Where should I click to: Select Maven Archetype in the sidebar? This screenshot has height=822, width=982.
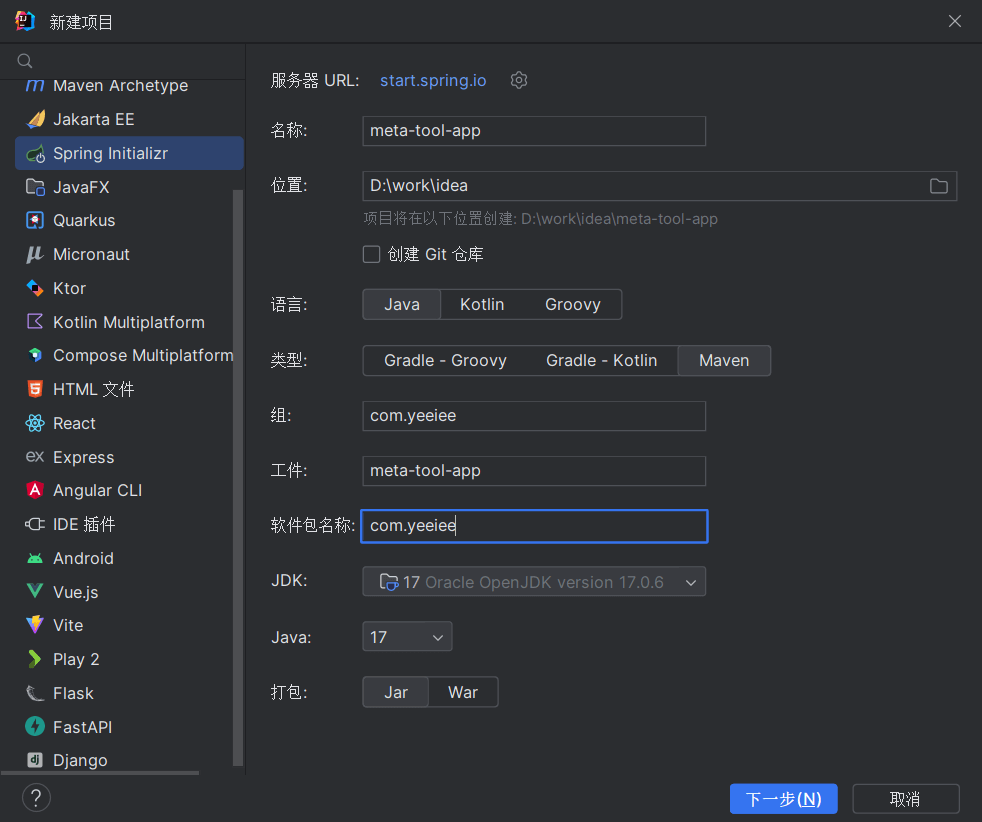[x=120, y=86]
